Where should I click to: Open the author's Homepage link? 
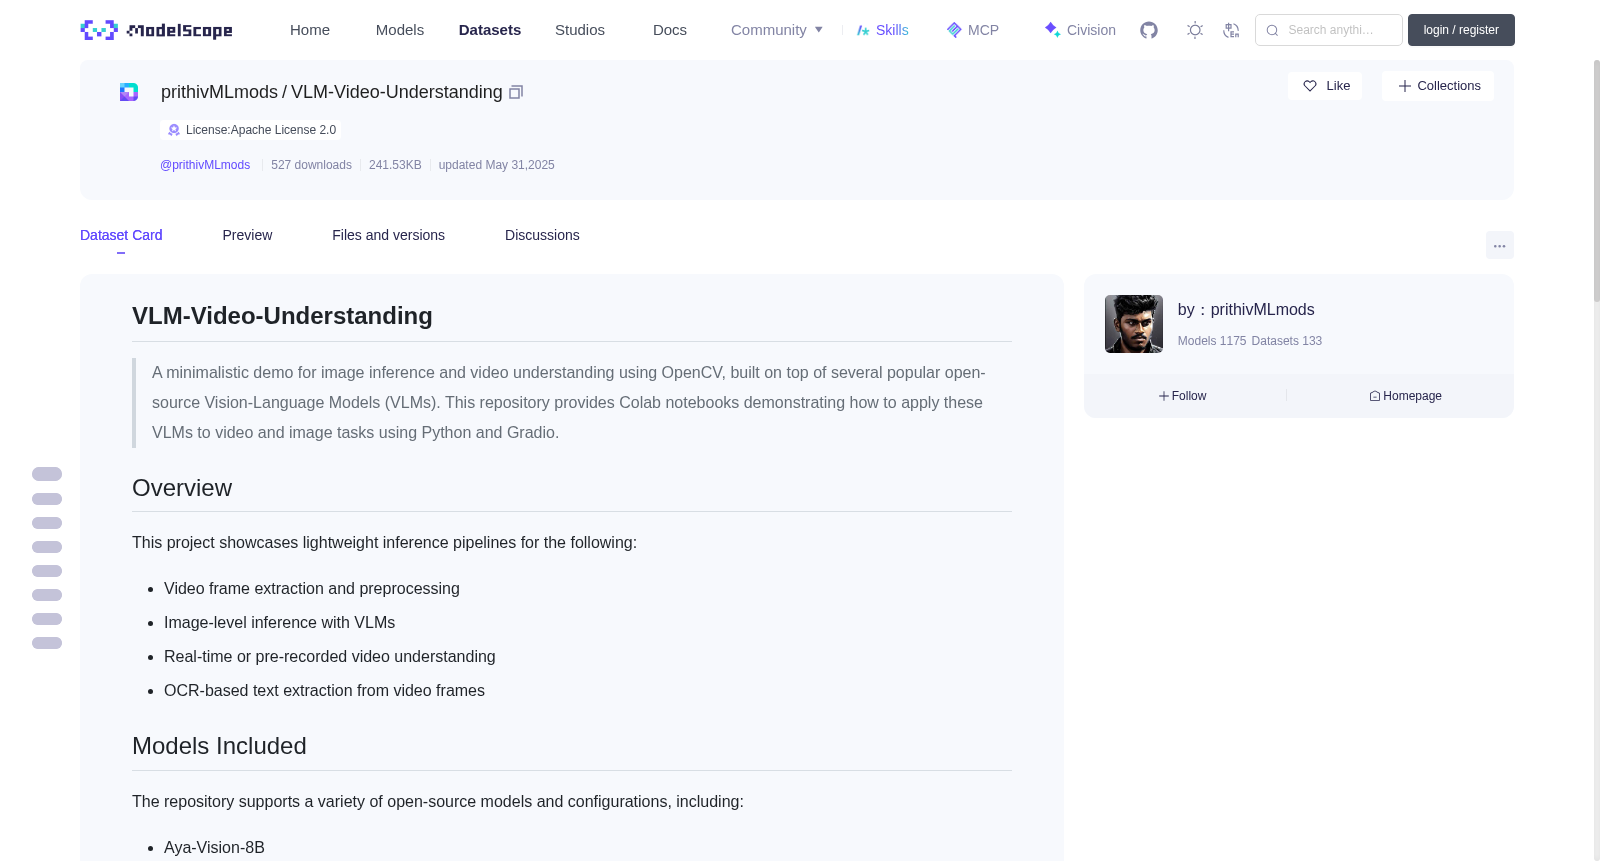[x=1412, y=396]
